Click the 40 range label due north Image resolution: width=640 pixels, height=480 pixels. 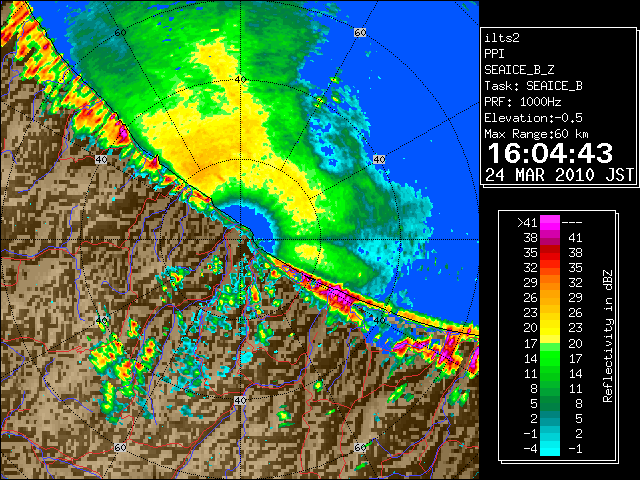(240, 79)
